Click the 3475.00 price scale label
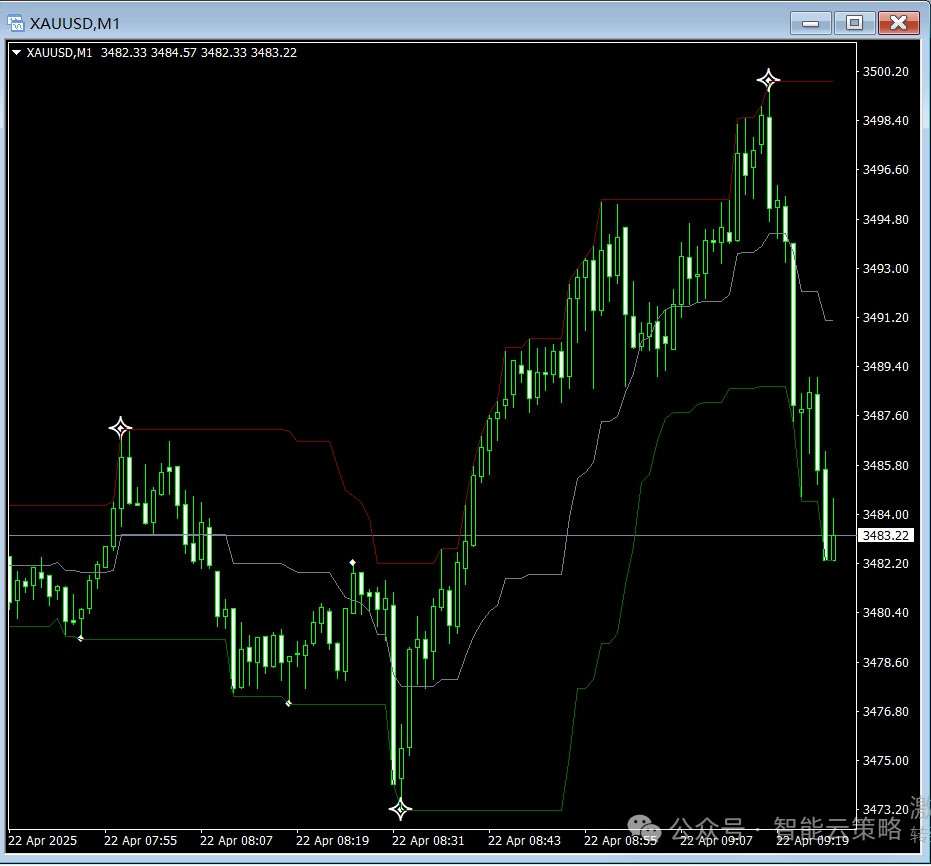This screenshot has height=866, width=931. click(885, 760)
